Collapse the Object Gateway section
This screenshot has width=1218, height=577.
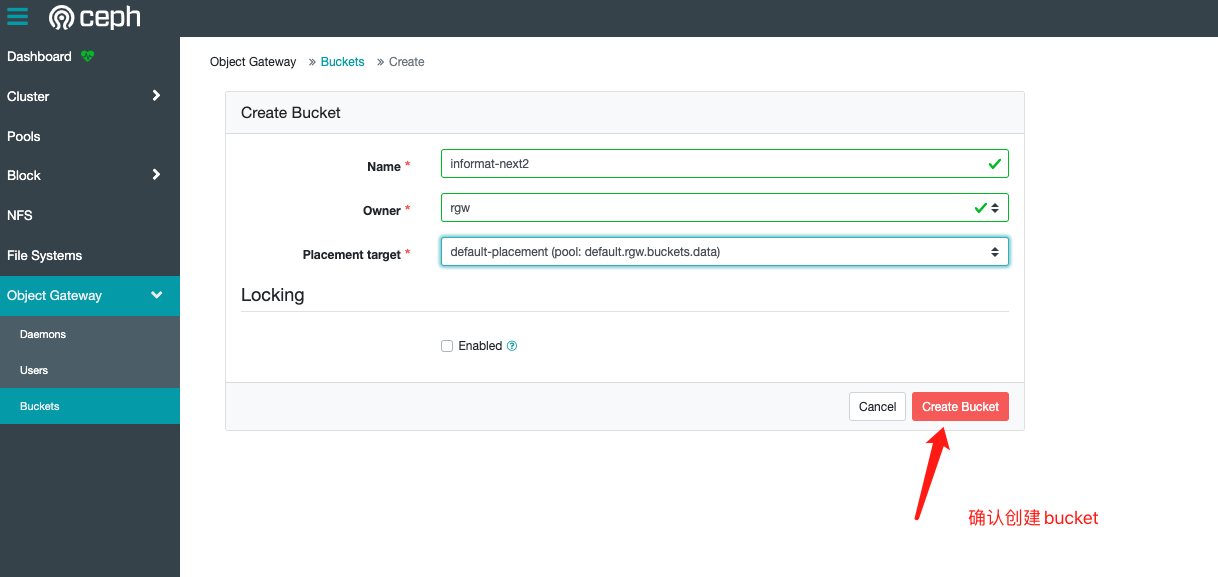click(x=156, y=295)
